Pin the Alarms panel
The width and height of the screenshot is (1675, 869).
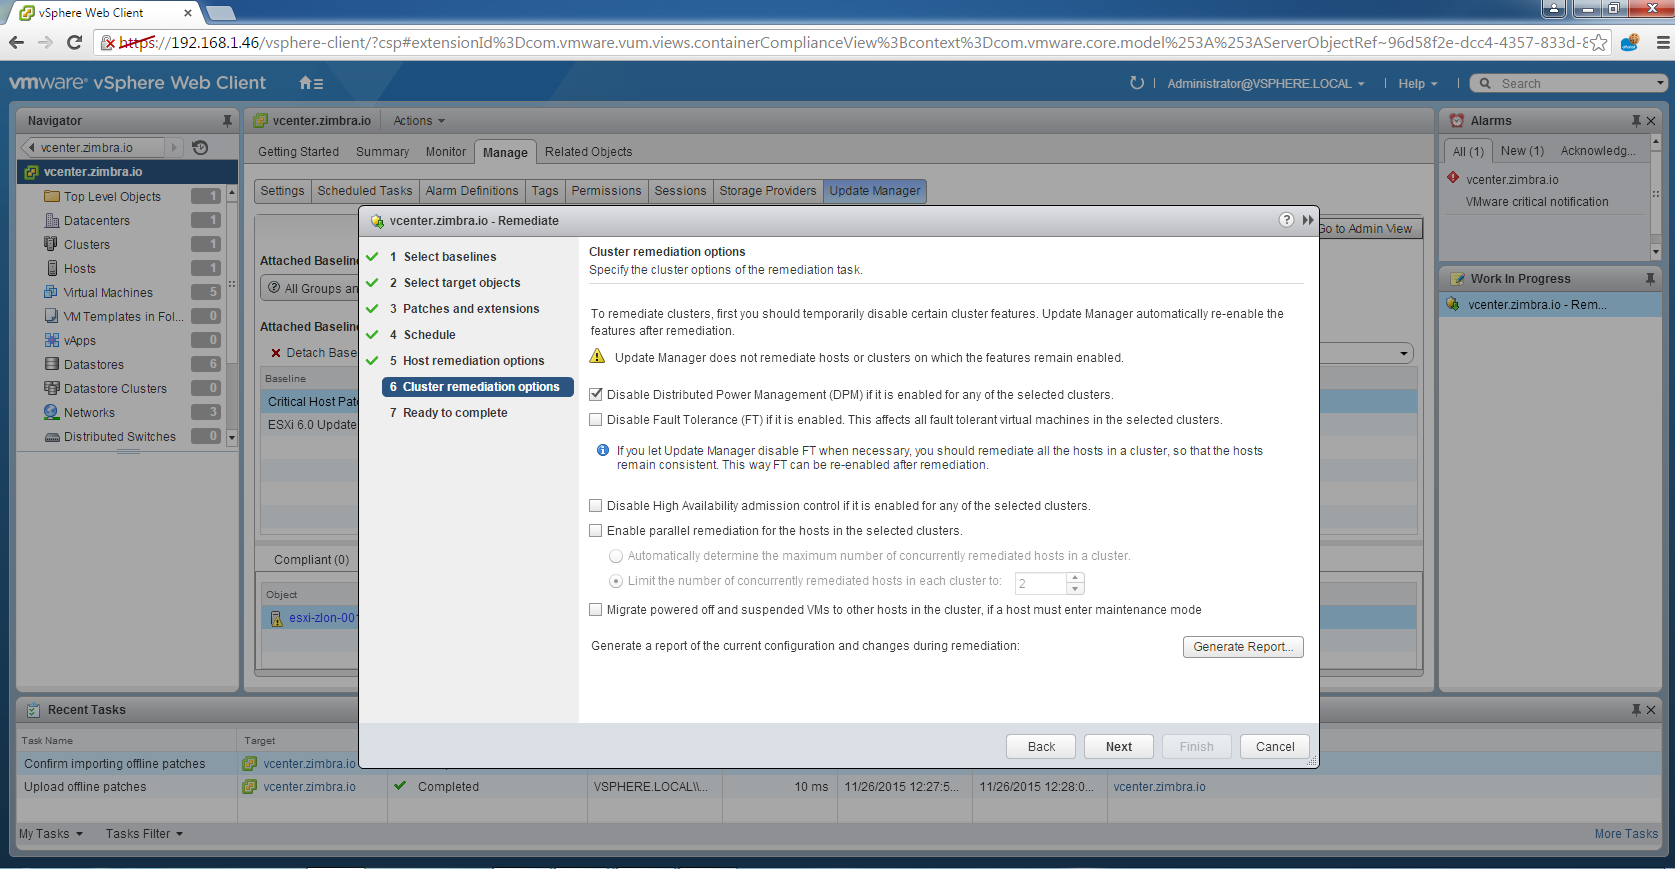click(1636, 121)
